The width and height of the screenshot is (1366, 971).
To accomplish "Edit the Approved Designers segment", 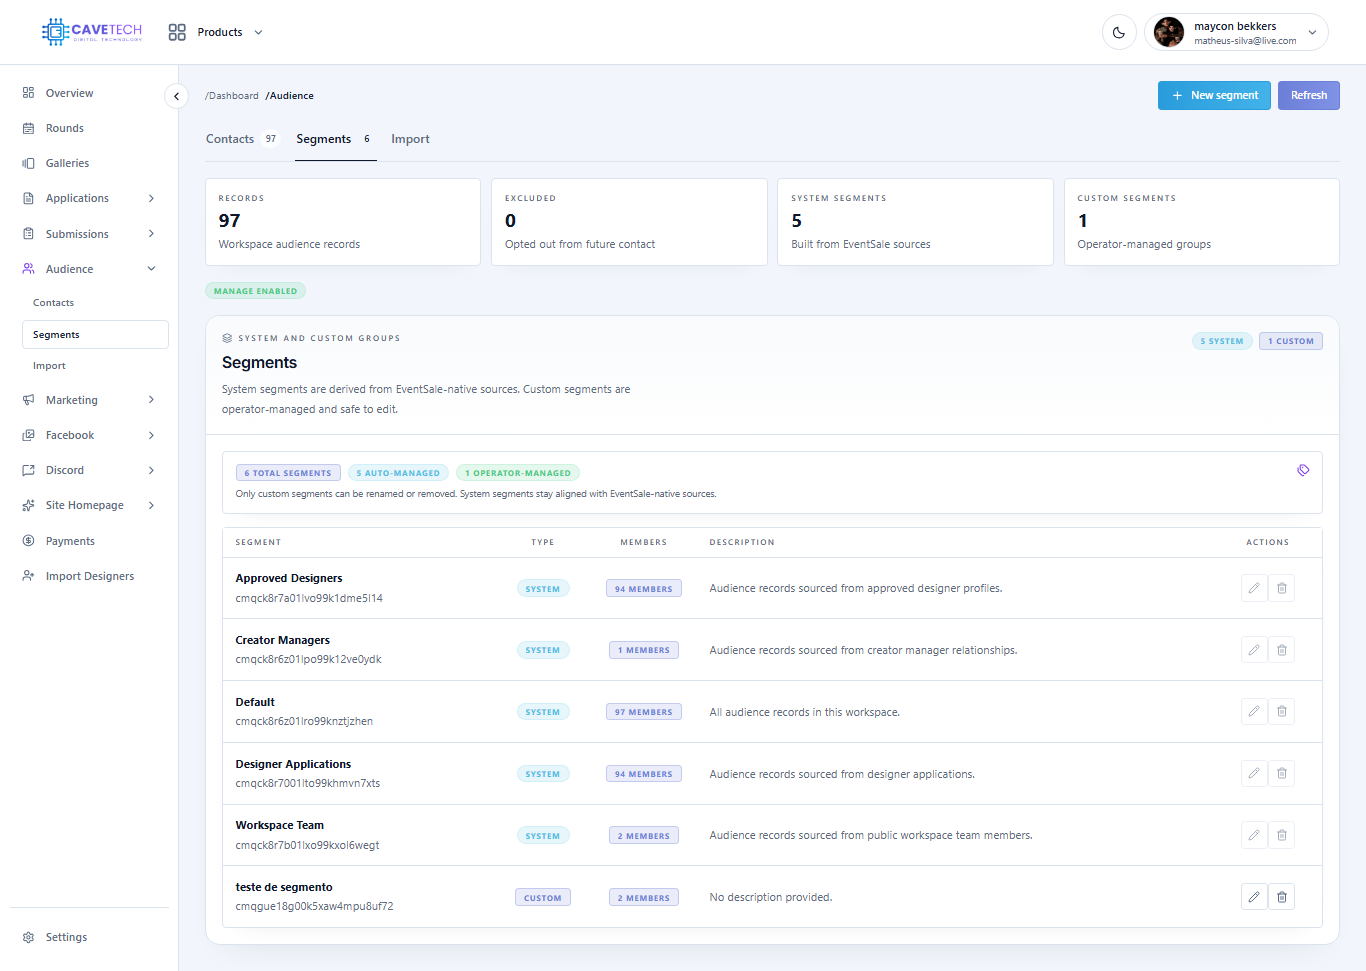I will click(1254, 588).
